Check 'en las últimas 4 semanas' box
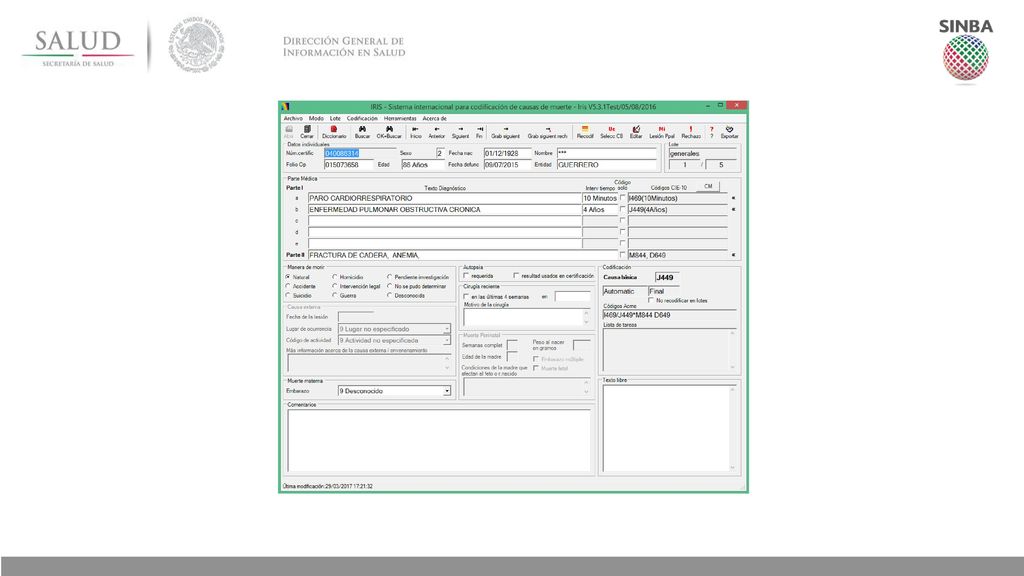Viewport: 1024px width, 576px height. [x=466, y=296]
